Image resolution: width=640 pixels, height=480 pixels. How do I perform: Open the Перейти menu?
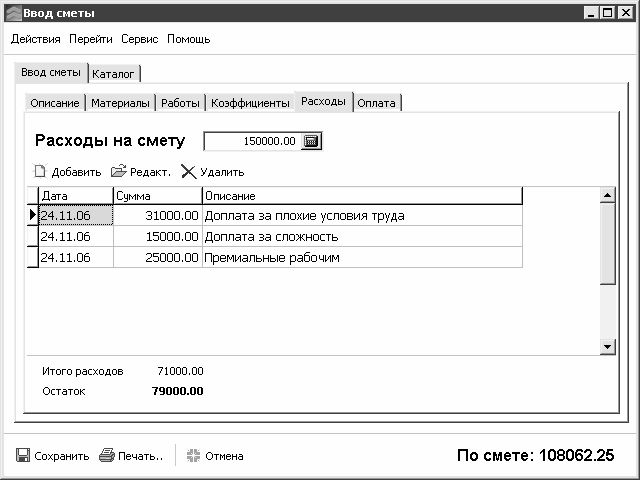coord(91,39)
